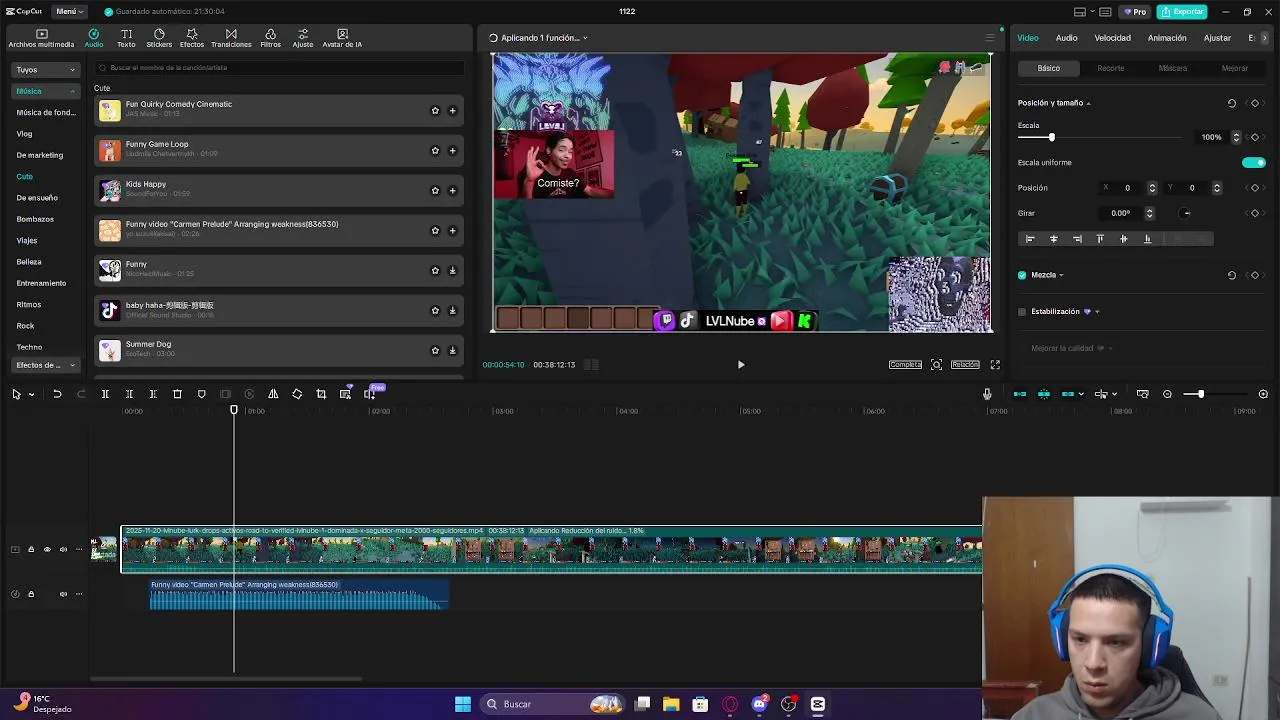The image size is (1280, 720).
Task: Open the Stickers panel
Action: point(159,38)
